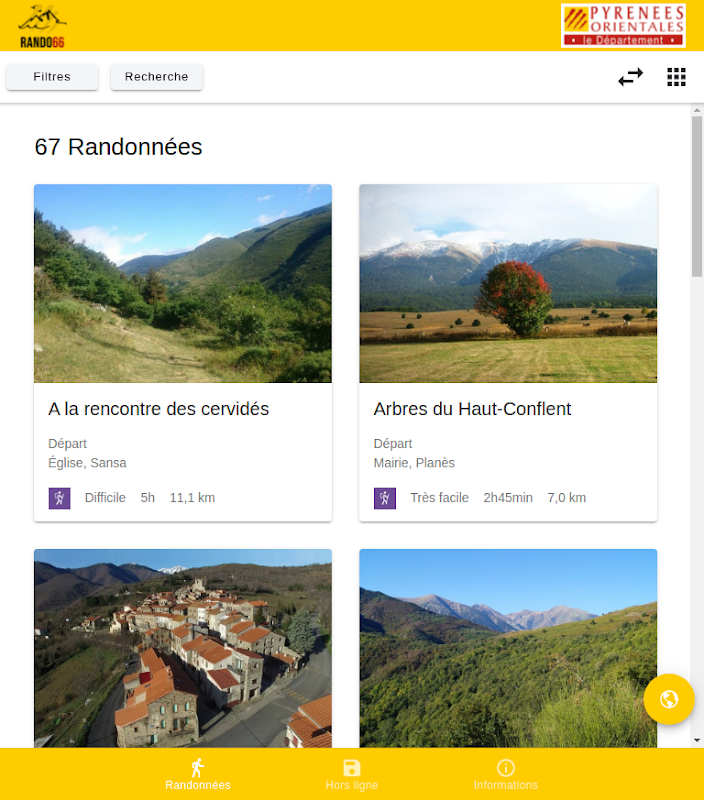Open 'Arbres du Haut-Conflent' hike title
Screen dimensions: 704x800
(472, 409)
